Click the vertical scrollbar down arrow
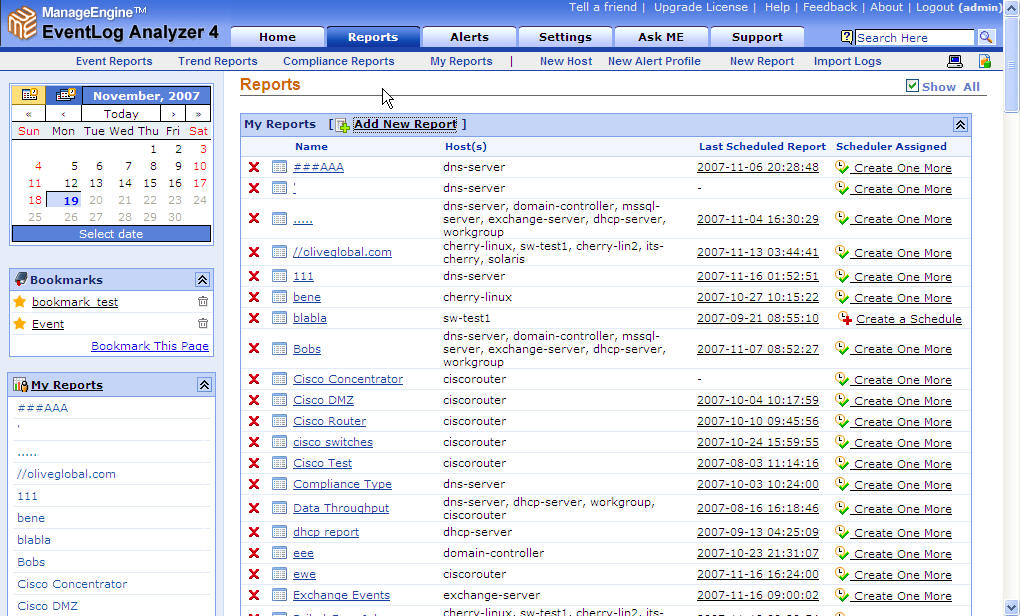The height and width of the screenshot is (616, 1020). point(1012,608)
